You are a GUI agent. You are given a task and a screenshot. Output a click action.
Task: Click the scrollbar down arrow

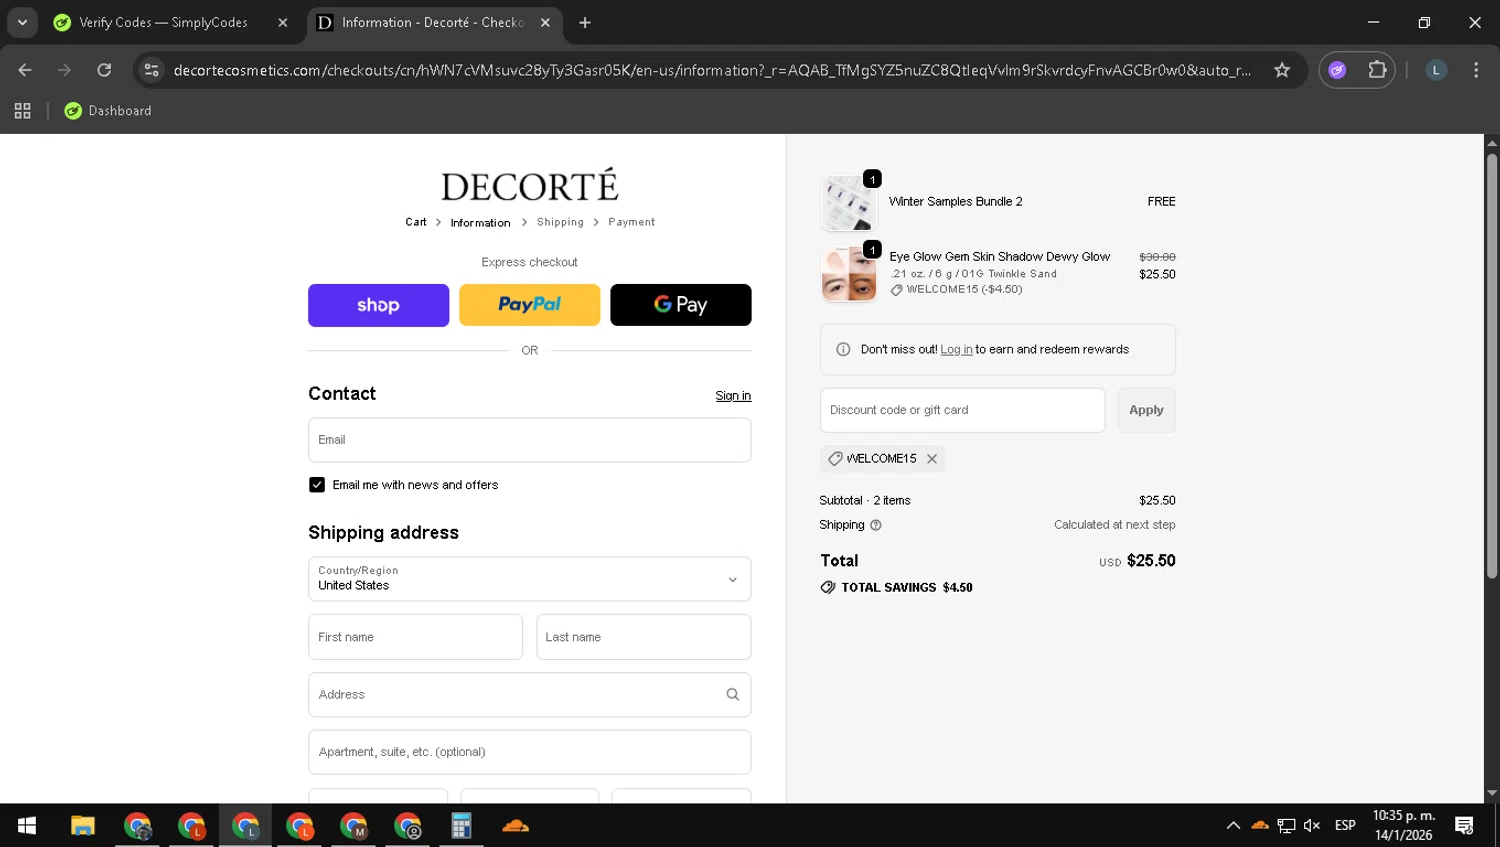point(1491,793)
